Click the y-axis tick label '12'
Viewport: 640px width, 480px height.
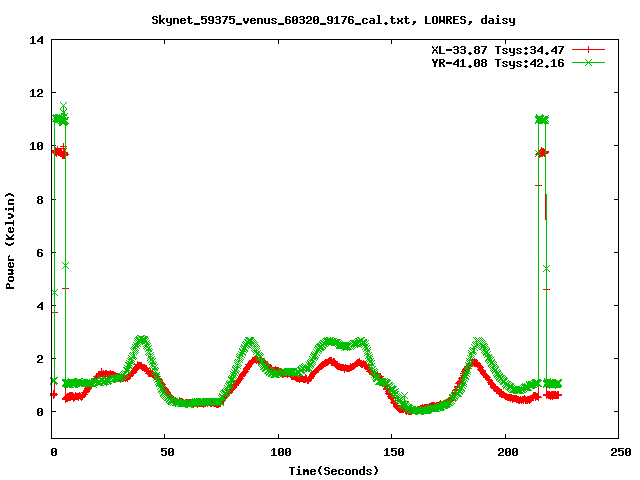pos(36,93)
